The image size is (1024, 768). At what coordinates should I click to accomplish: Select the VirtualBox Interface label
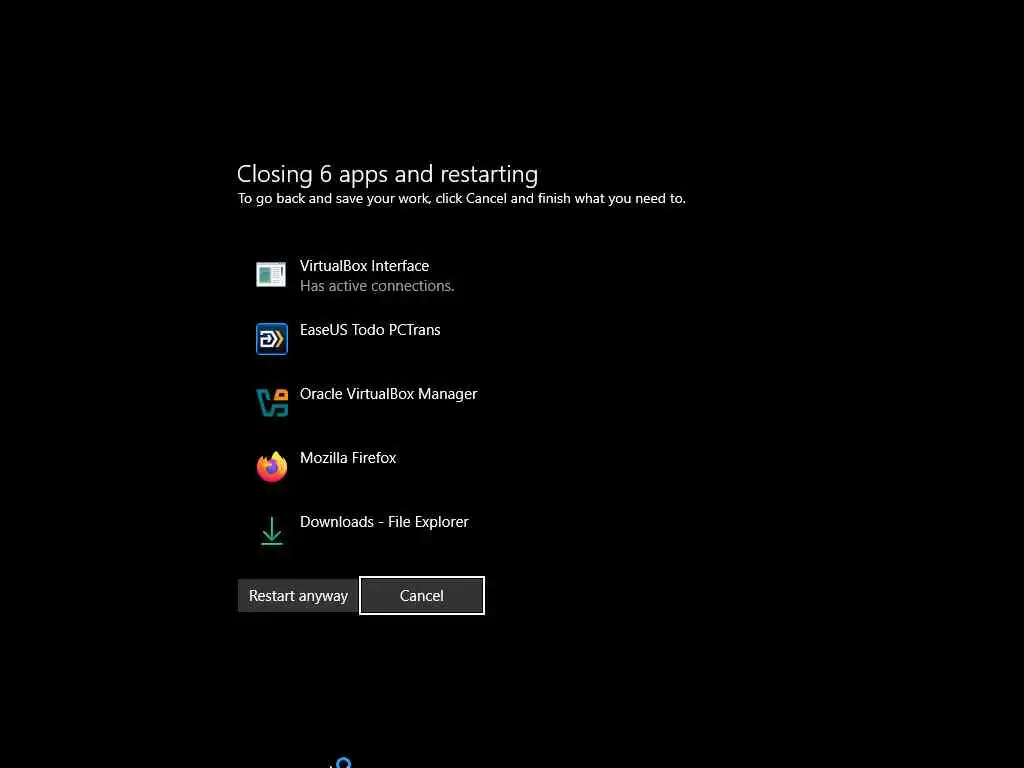(x=364, y=266)
